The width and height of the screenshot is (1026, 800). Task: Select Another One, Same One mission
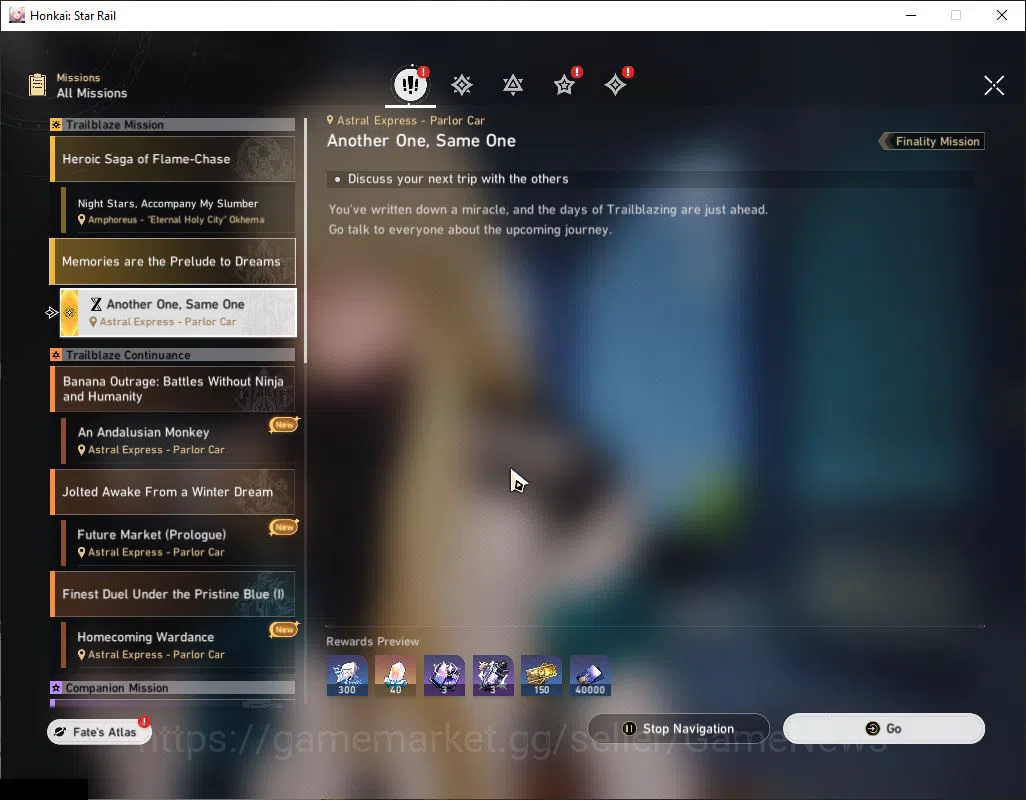tap(178, 313)
